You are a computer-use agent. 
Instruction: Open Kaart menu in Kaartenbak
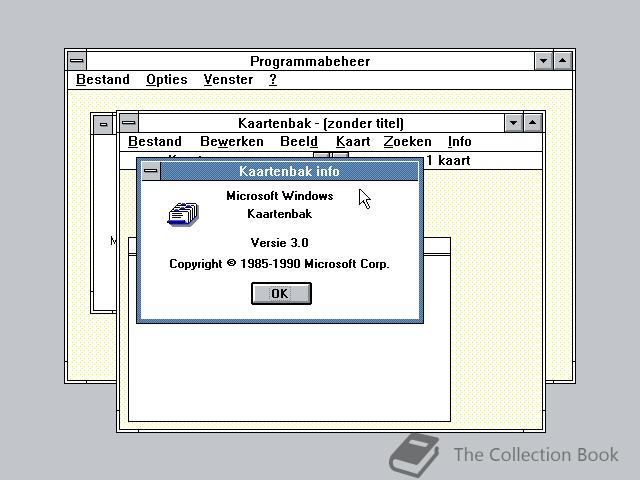pos(353,141)
